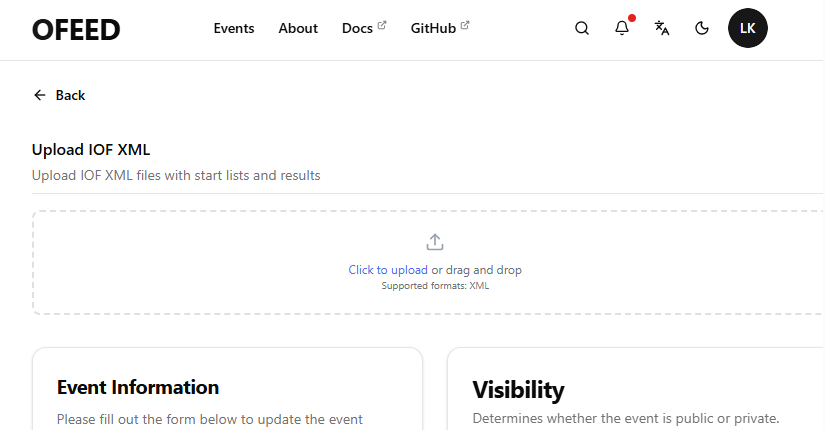825x430 pixels.
Task: Go to the Events page
Action: (234, 29)
